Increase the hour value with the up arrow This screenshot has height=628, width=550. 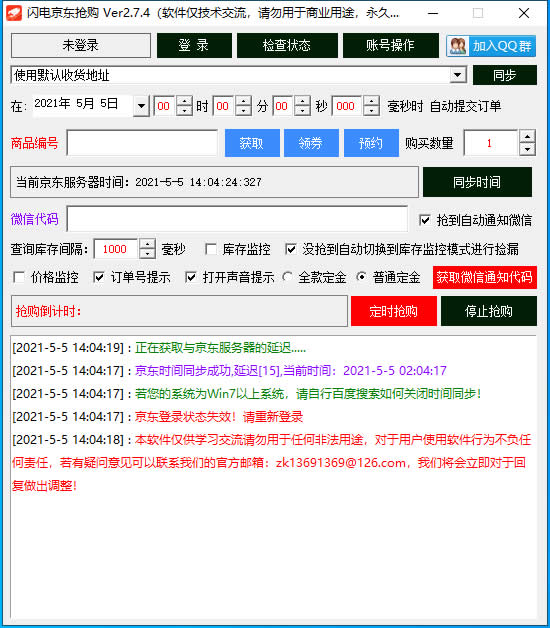[184, 101]
